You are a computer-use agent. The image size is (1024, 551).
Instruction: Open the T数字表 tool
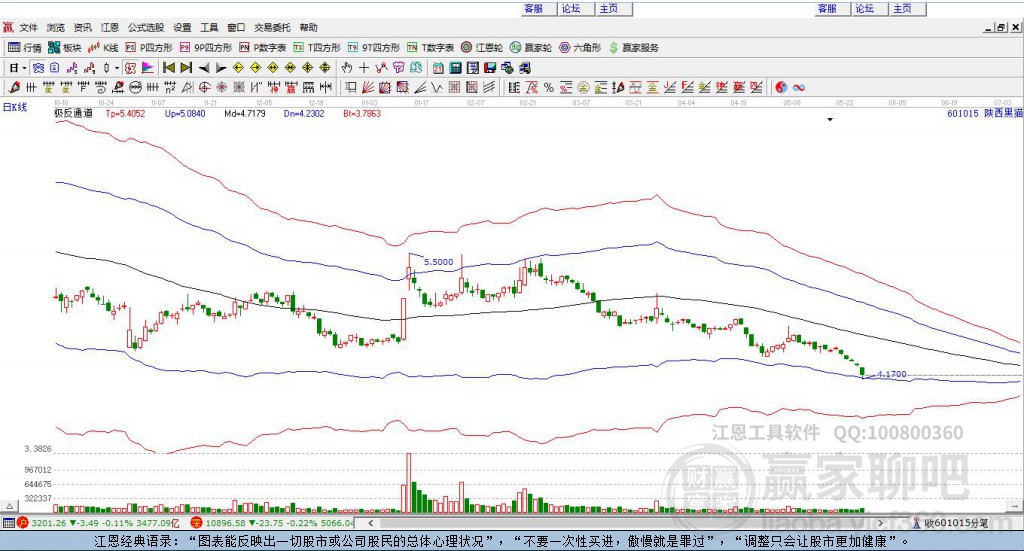coord(430,48)
